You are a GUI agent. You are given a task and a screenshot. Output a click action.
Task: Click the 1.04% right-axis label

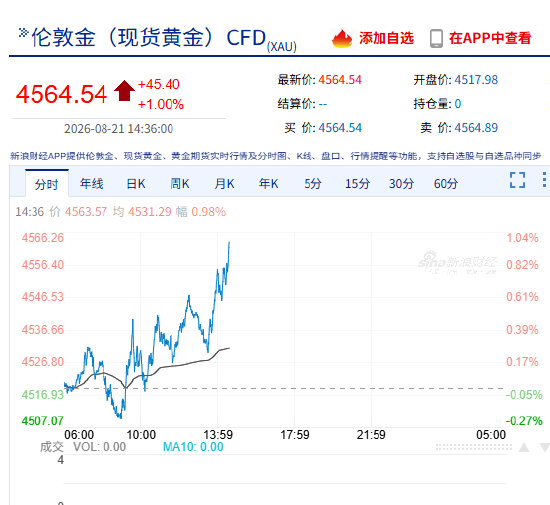coord(522,238)
